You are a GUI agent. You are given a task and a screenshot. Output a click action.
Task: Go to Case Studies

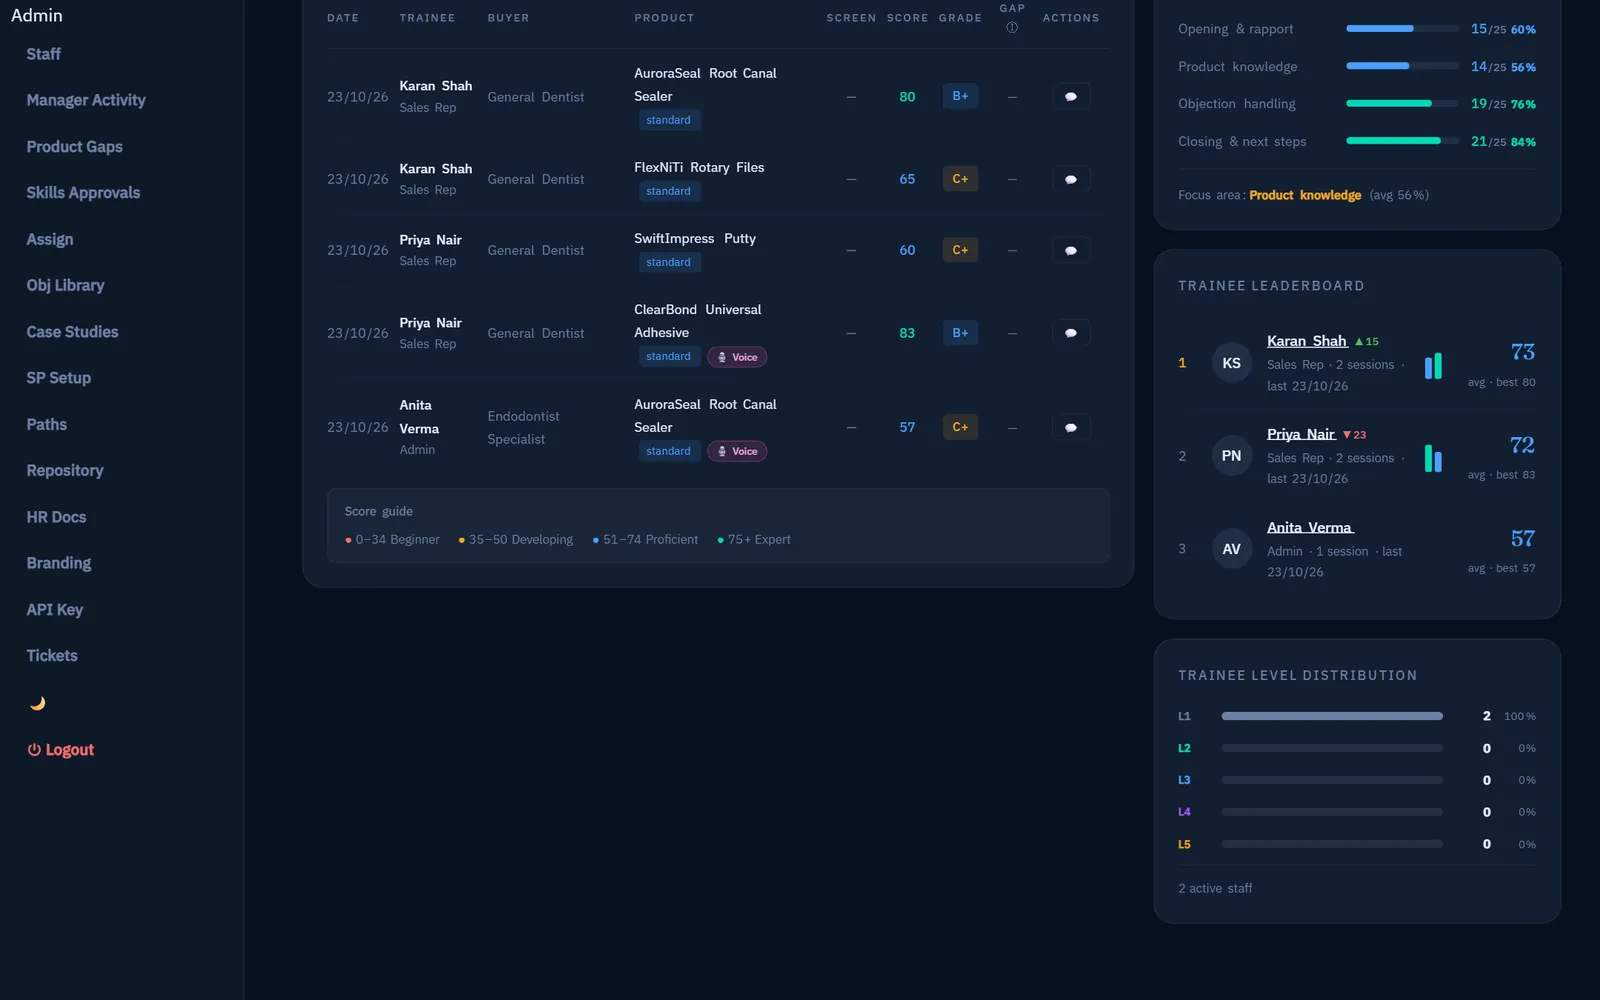(x=72, y=332)
